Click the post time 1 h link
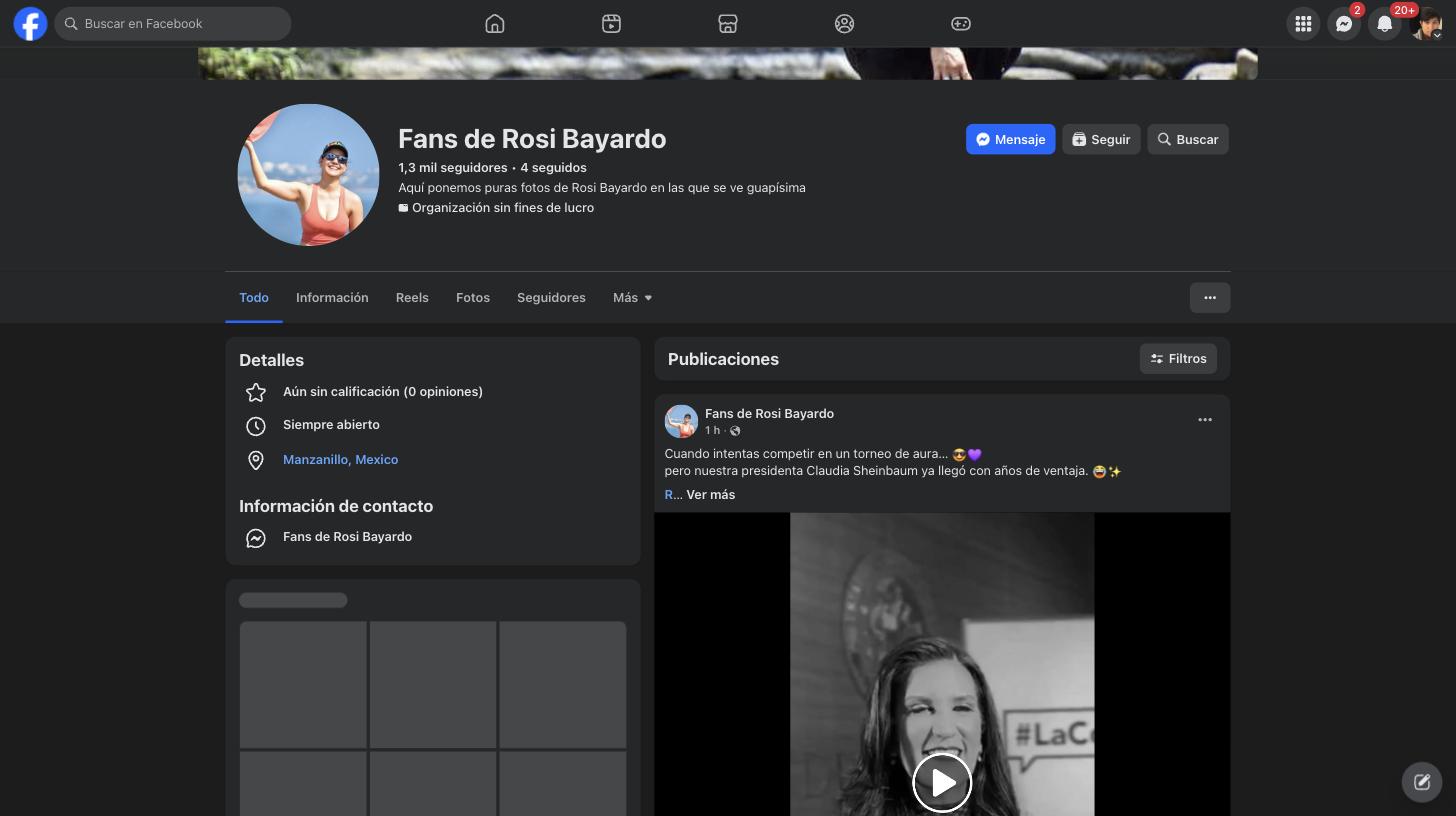The width and height of the screenshot is (1456, 816). (x=712, y=430)
